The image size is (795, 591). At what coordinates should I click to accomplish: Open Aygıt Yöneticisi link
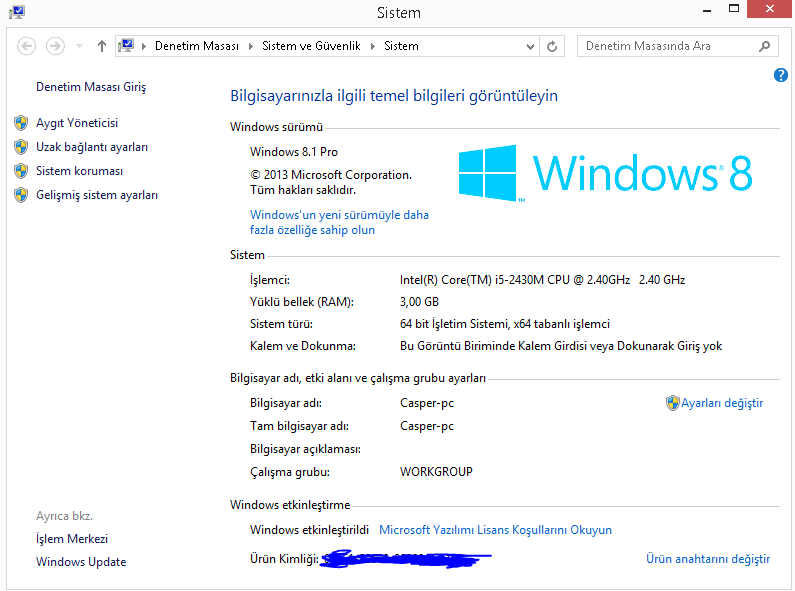pos(77,123)
